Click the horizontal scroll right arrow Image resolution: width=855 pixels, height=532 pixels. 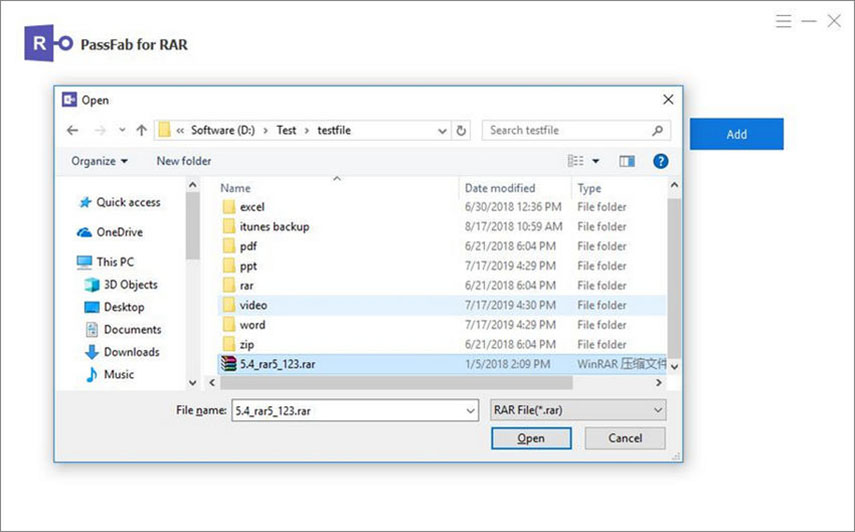[659, 383]
